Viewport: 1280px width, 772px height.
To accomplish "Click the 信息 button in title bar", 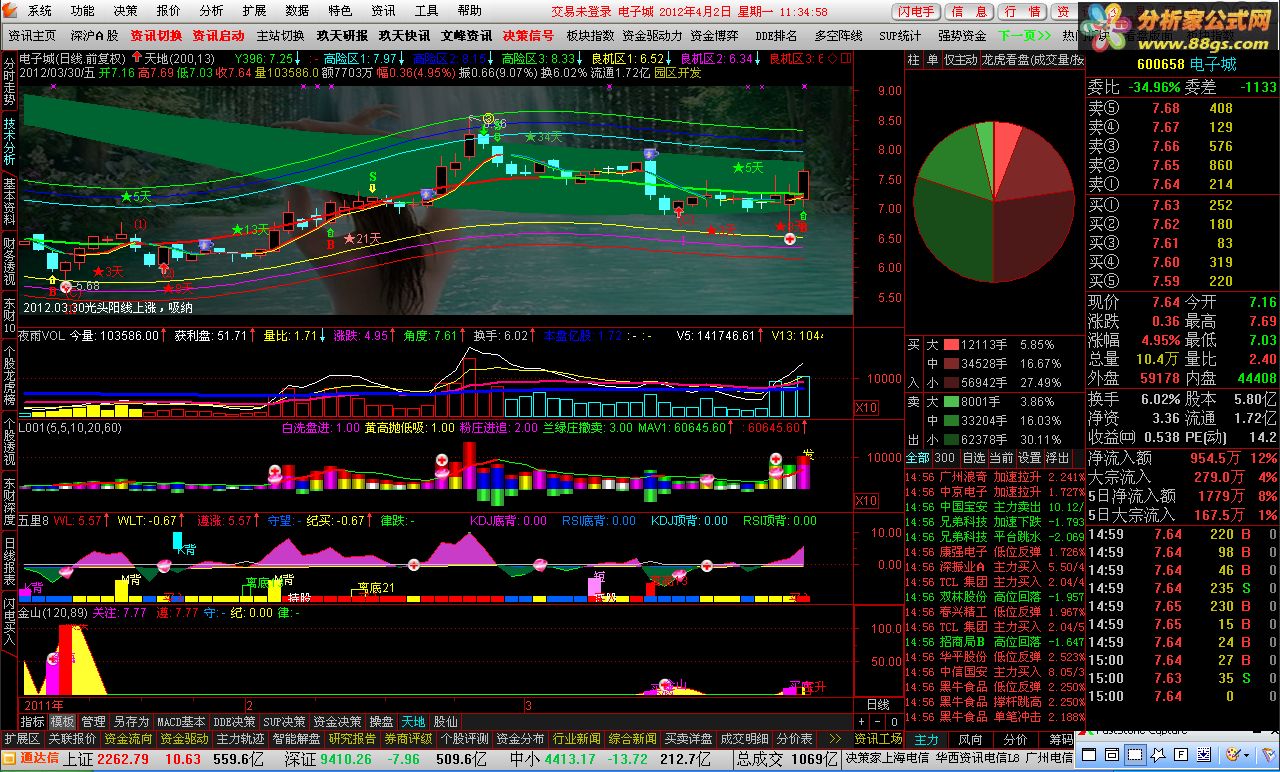I will click(x=969, y=12).
